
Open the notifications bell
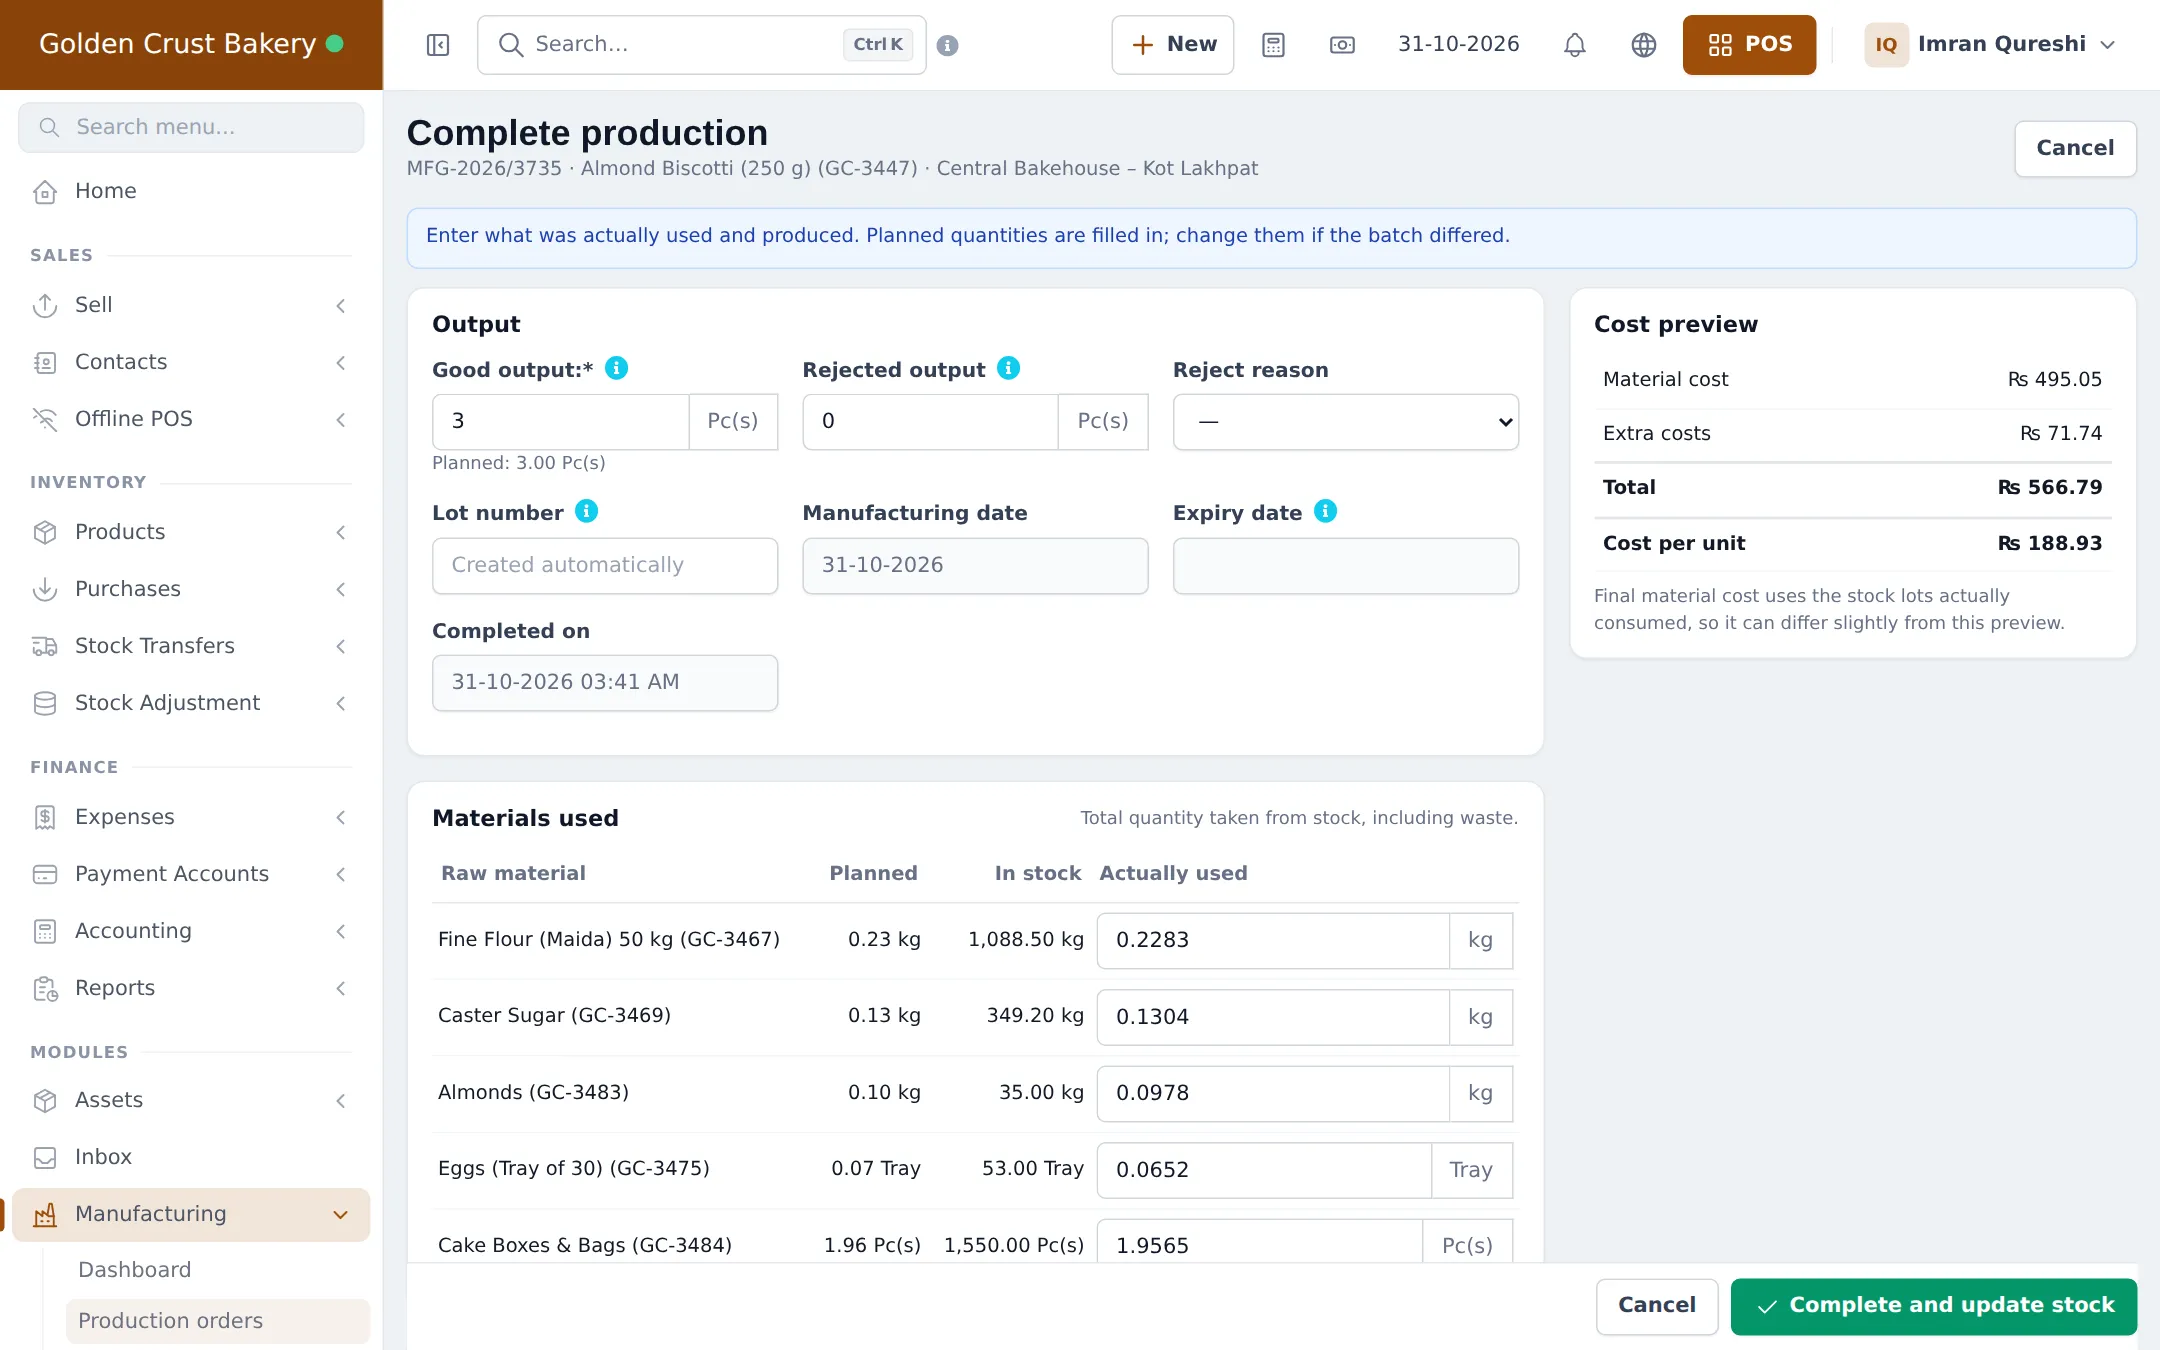coord(1575,45)
